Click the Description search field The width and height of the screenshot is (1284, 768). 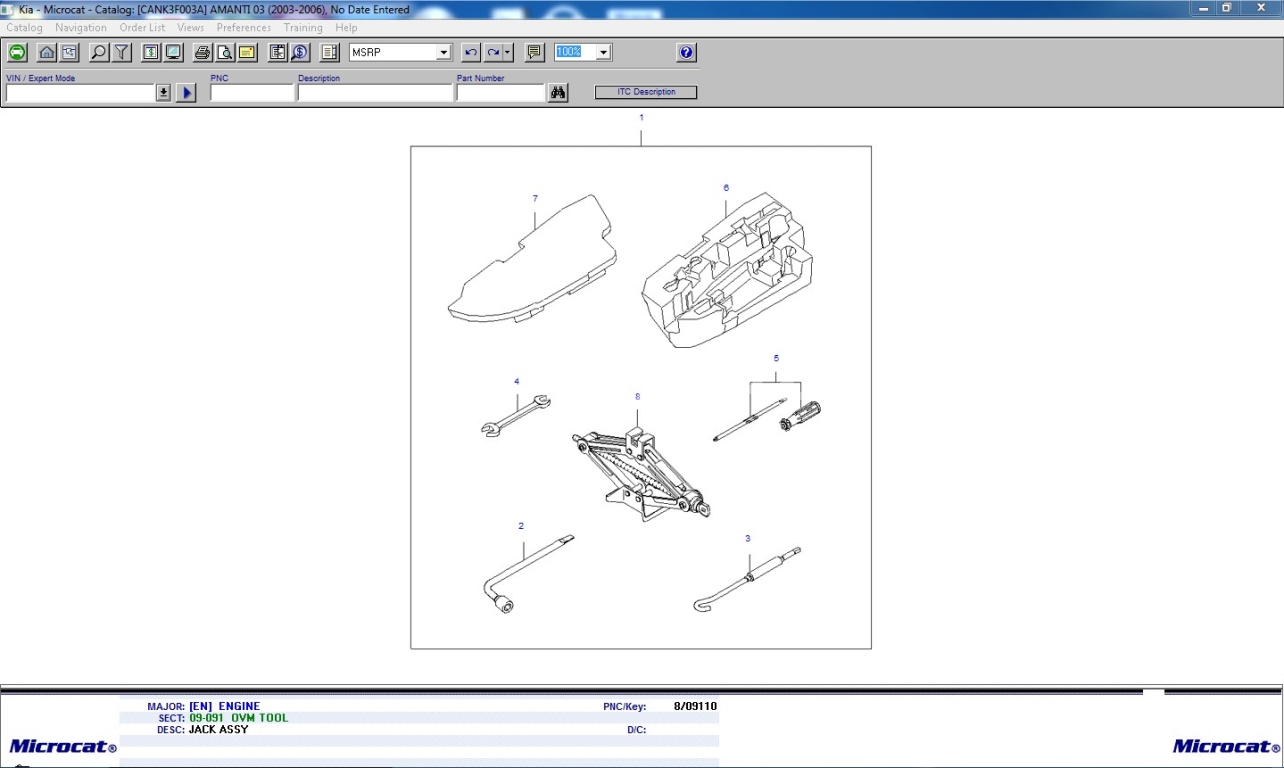click(375, 92)
